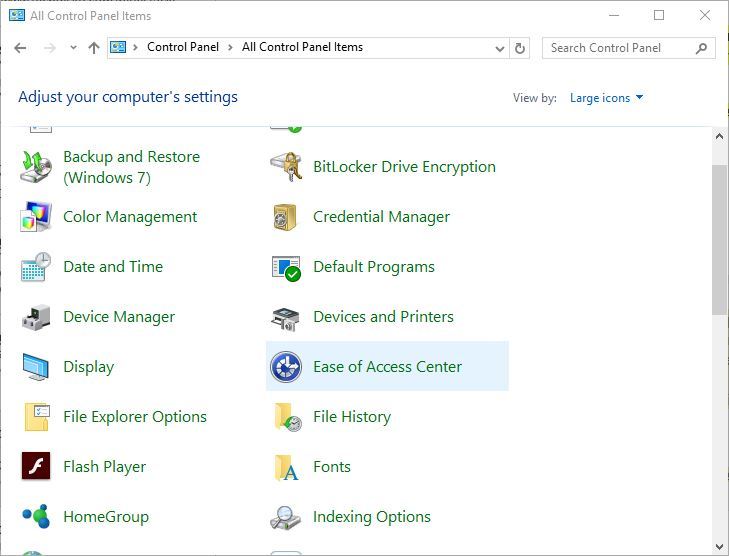729x556 pixels.
Task: Open the Indexing Options link
Action: (x=371, y=517)
